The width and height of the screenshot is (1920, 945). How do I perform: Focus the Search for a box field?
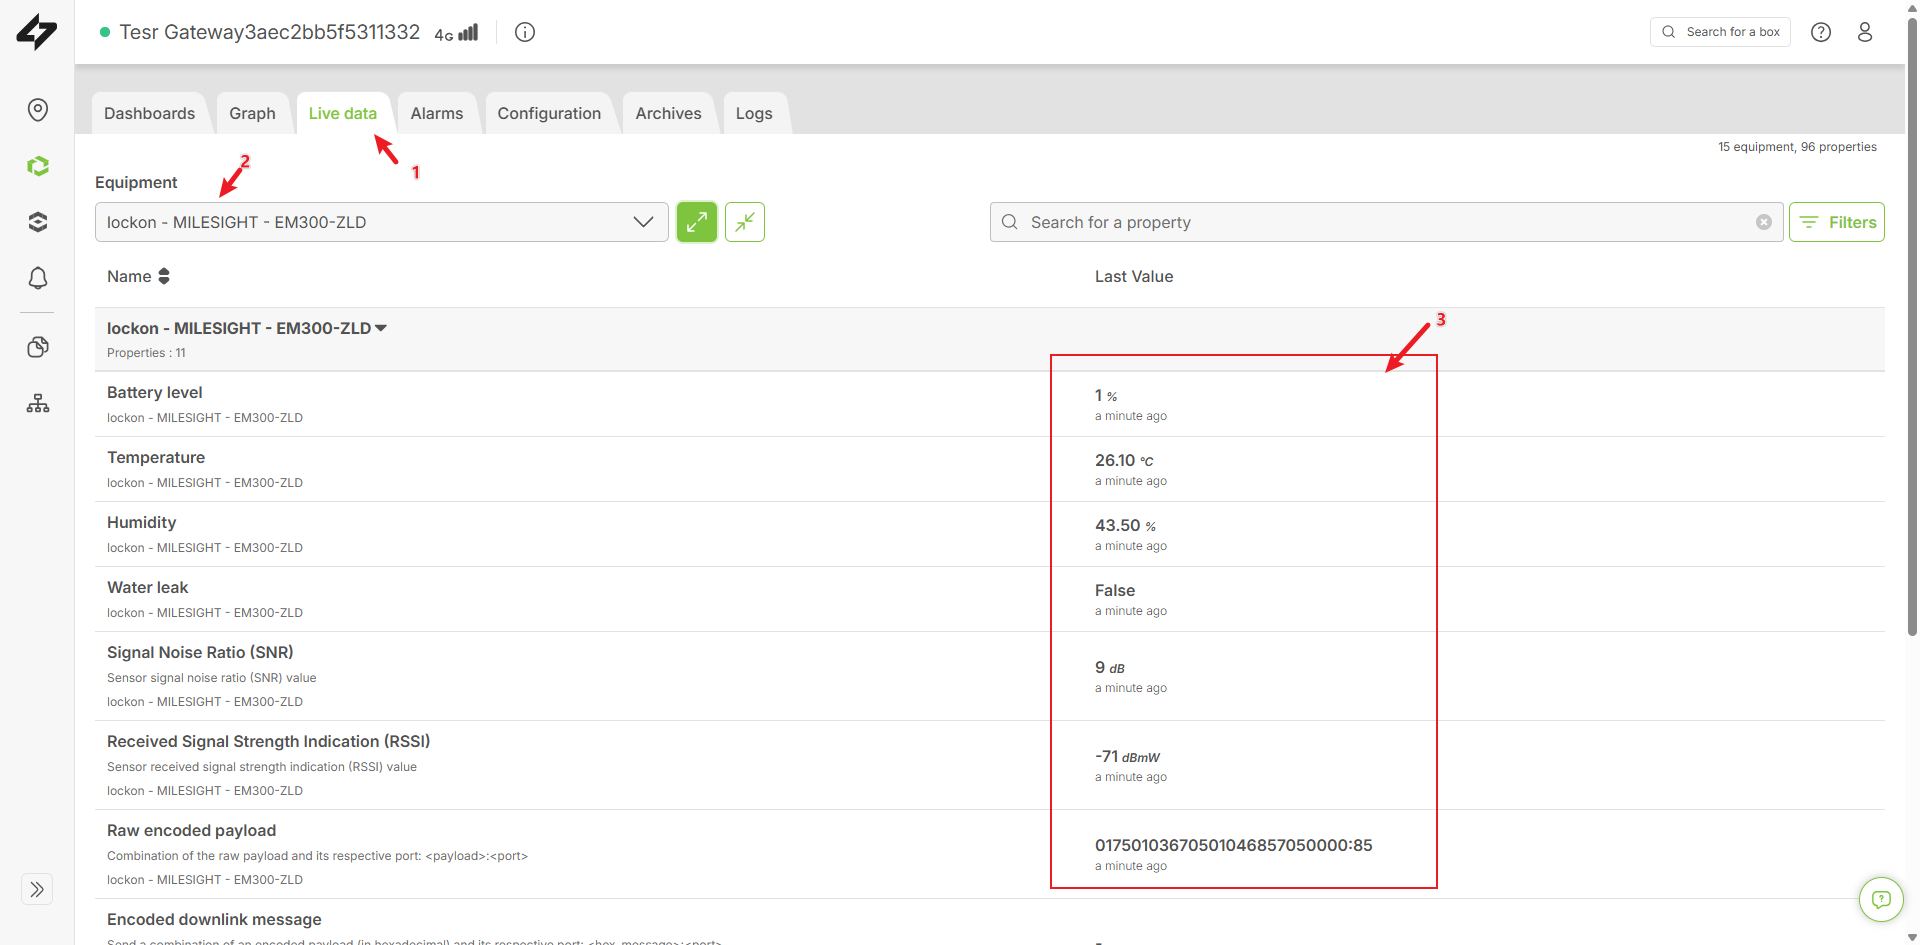coord(1720,32)
